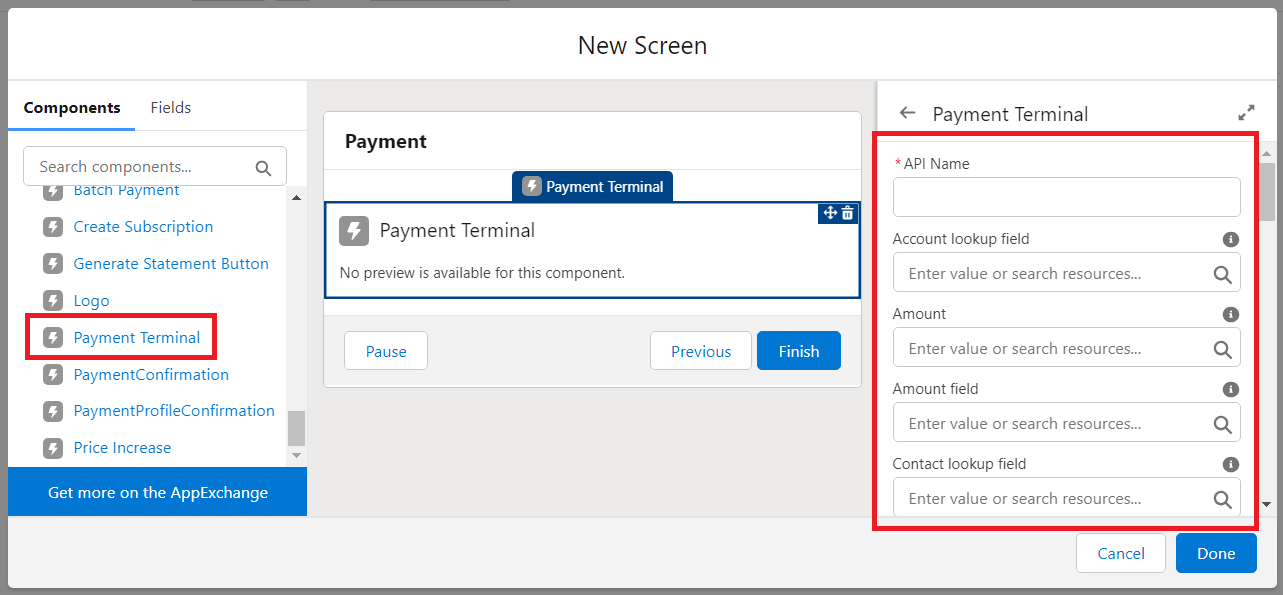Click the Cancel button
Image resolution: width=1283 pixels, height=595 pixels.
(x=1120, y=553)
